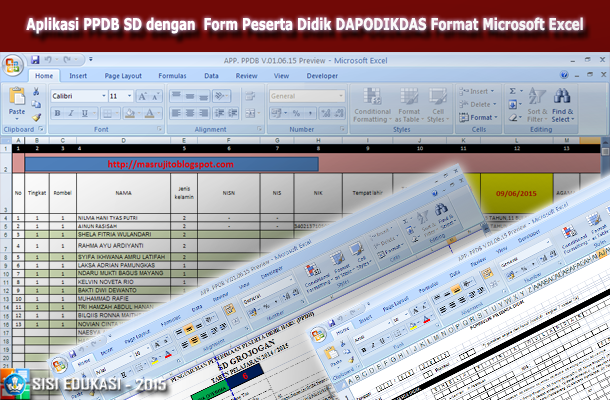Switch to the Developer tab in the upright window

click(322, 76)
